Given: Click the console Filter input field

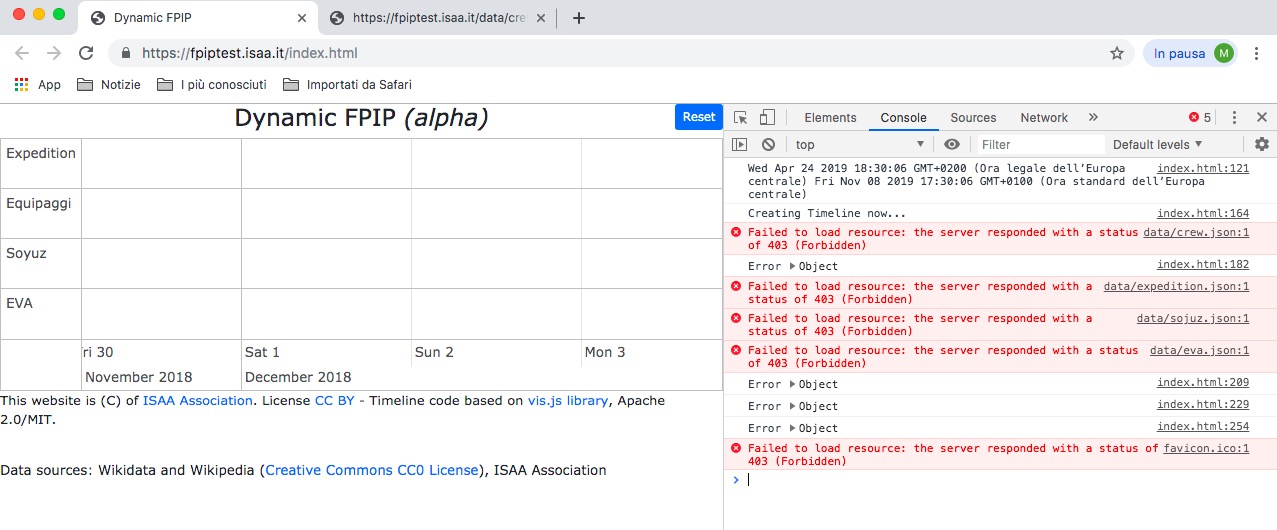Looking at the screenshot, I should click(1040, 145).
